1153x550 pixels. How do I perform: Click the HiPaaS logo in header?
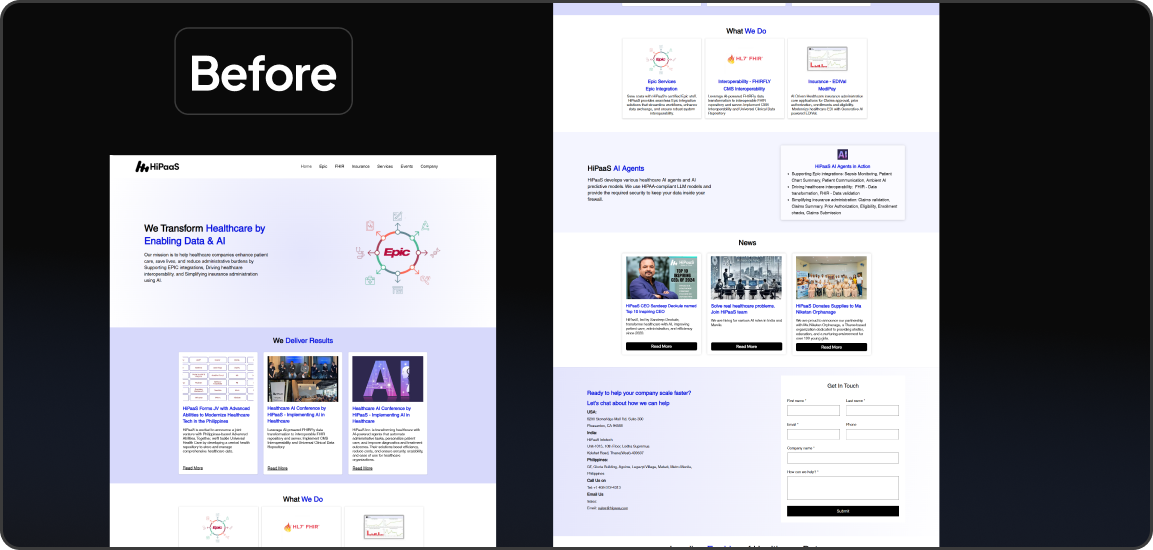tap(157, 167)
